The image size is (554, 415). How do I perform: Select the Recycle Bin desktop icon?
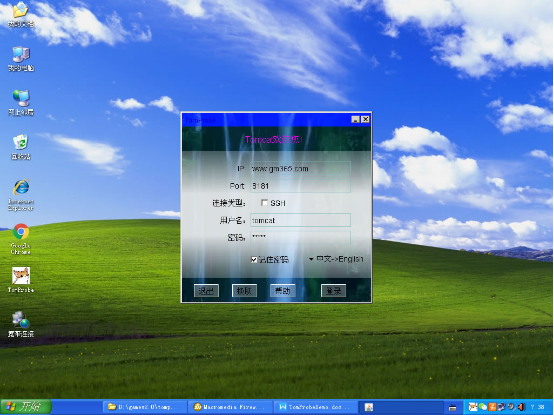point(21,147)
